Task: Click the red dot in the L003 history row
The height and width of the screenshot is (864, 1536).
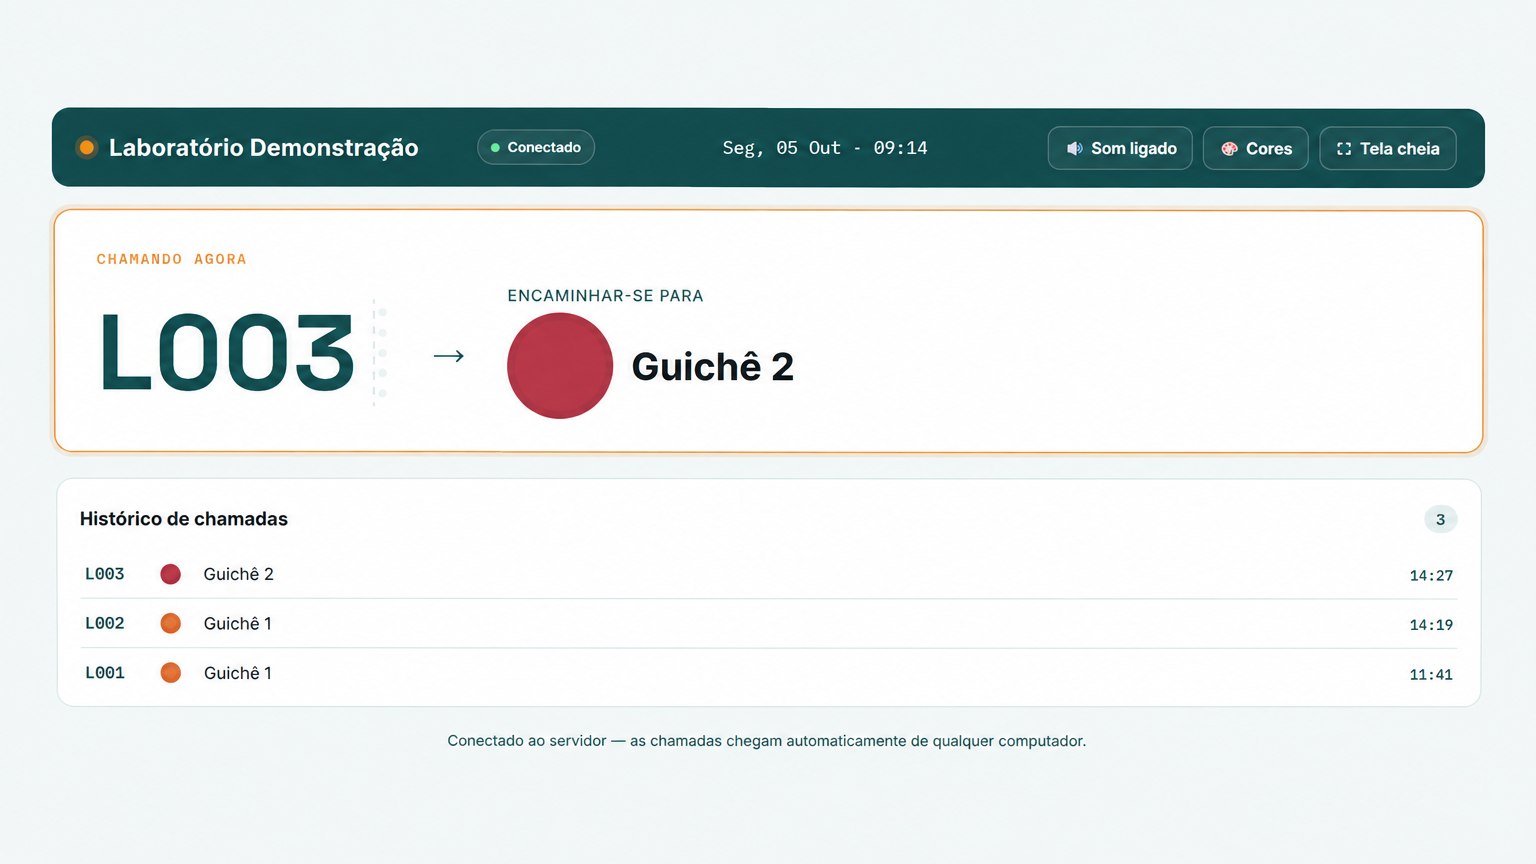Action: click(171, 574)
